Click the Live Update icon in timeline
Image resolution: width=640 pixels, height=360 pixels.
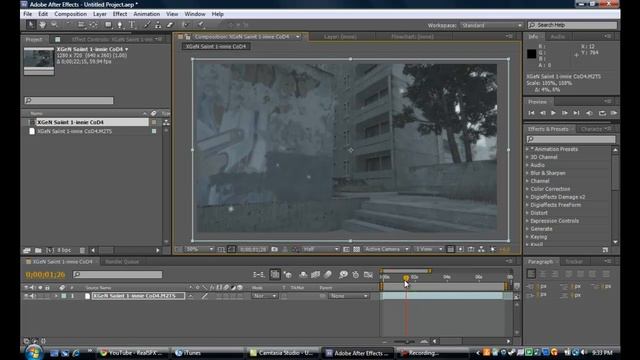275,275
